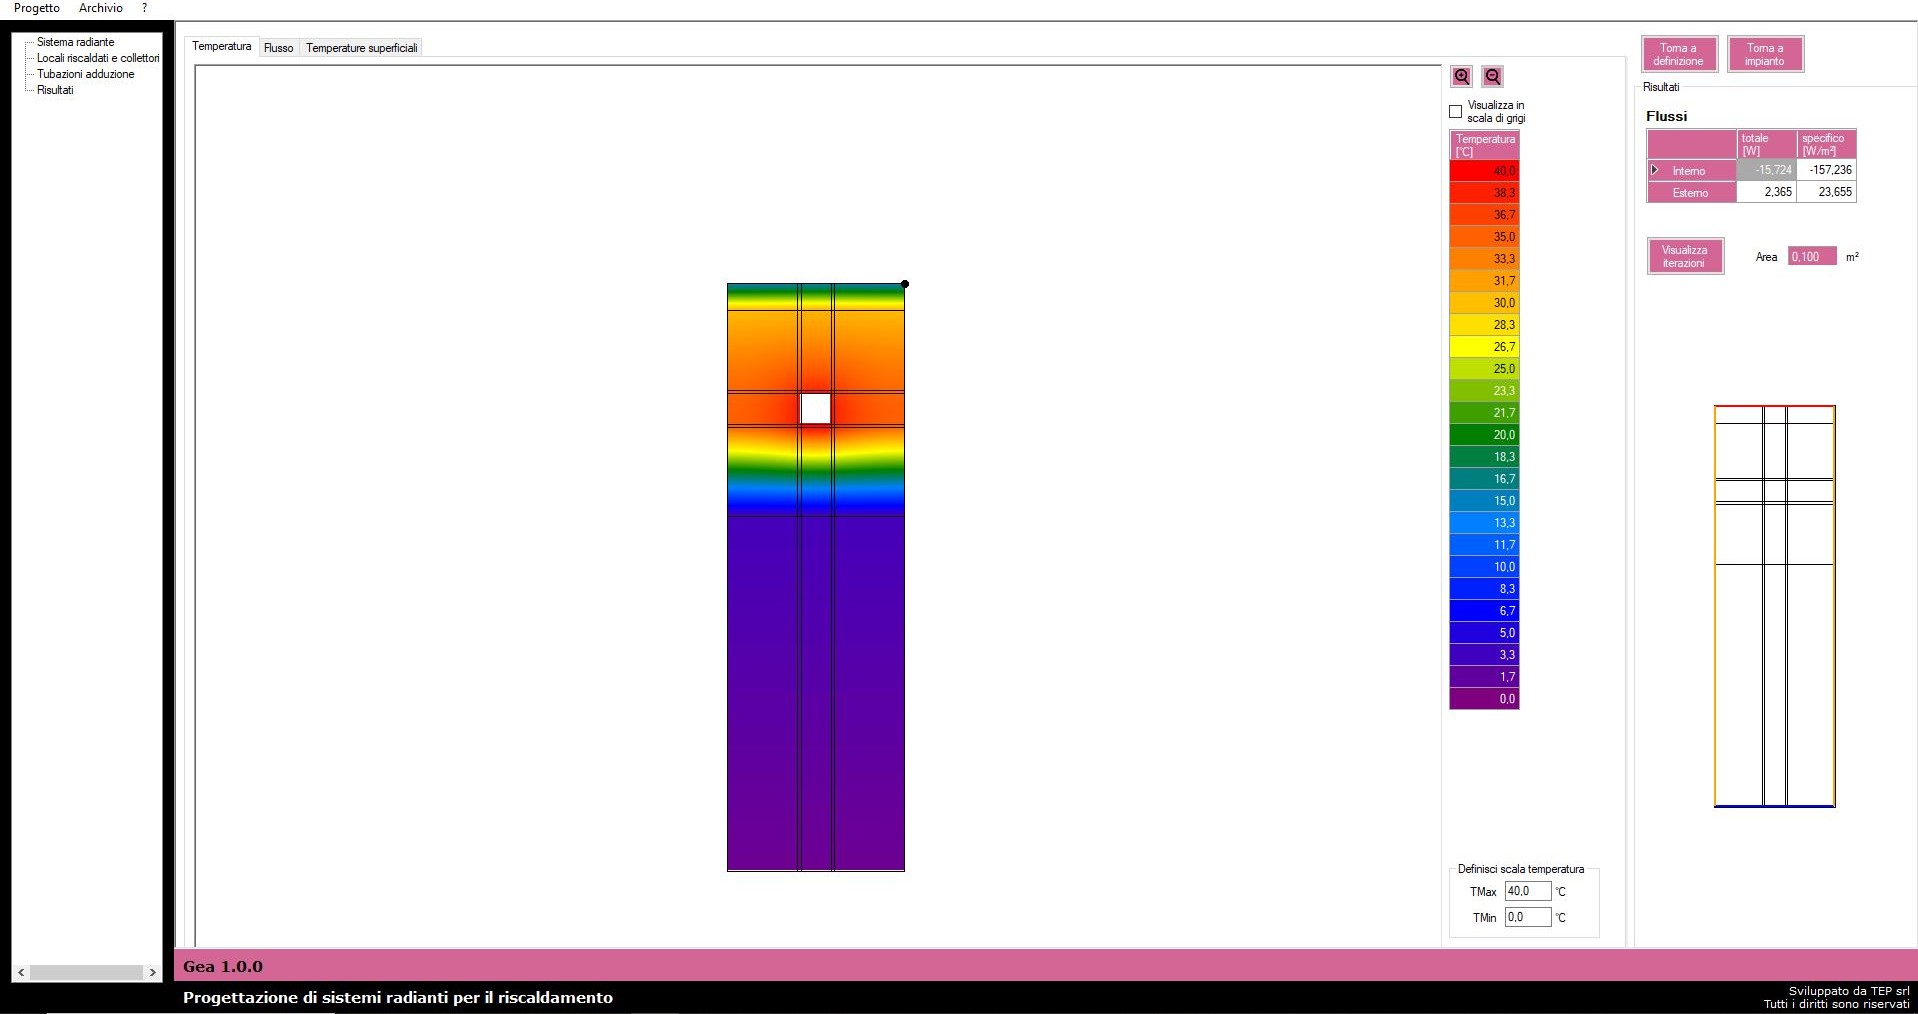
Task: Click the 20,0 green legend swatch
Action: (1484, 435)
